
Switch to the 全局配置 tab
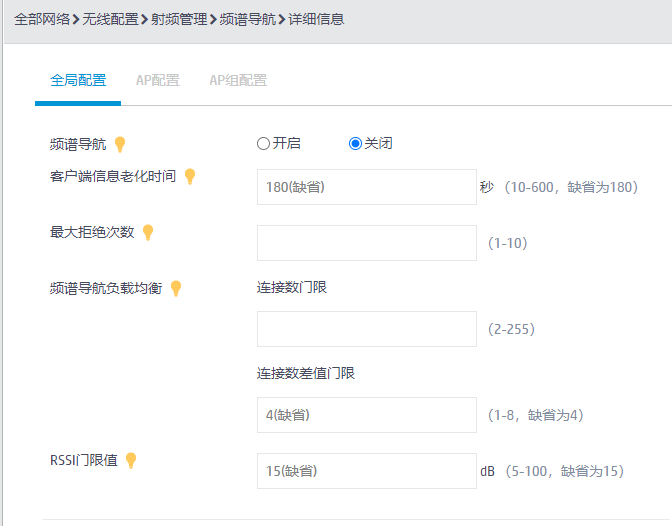point(78,80)
